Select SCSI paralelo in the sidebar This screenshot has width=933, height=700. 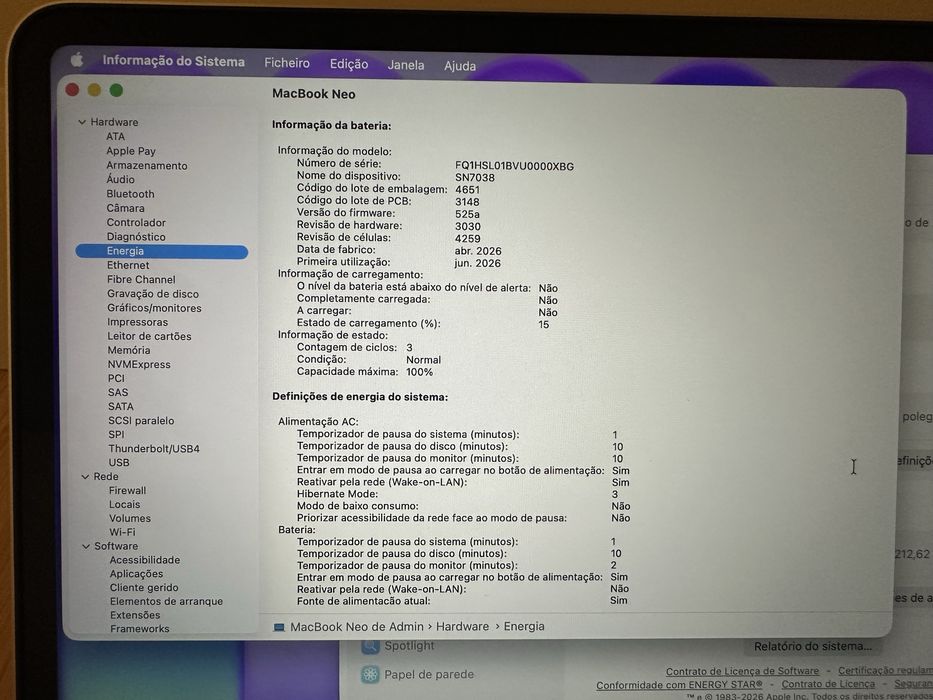tap(141, 421)
